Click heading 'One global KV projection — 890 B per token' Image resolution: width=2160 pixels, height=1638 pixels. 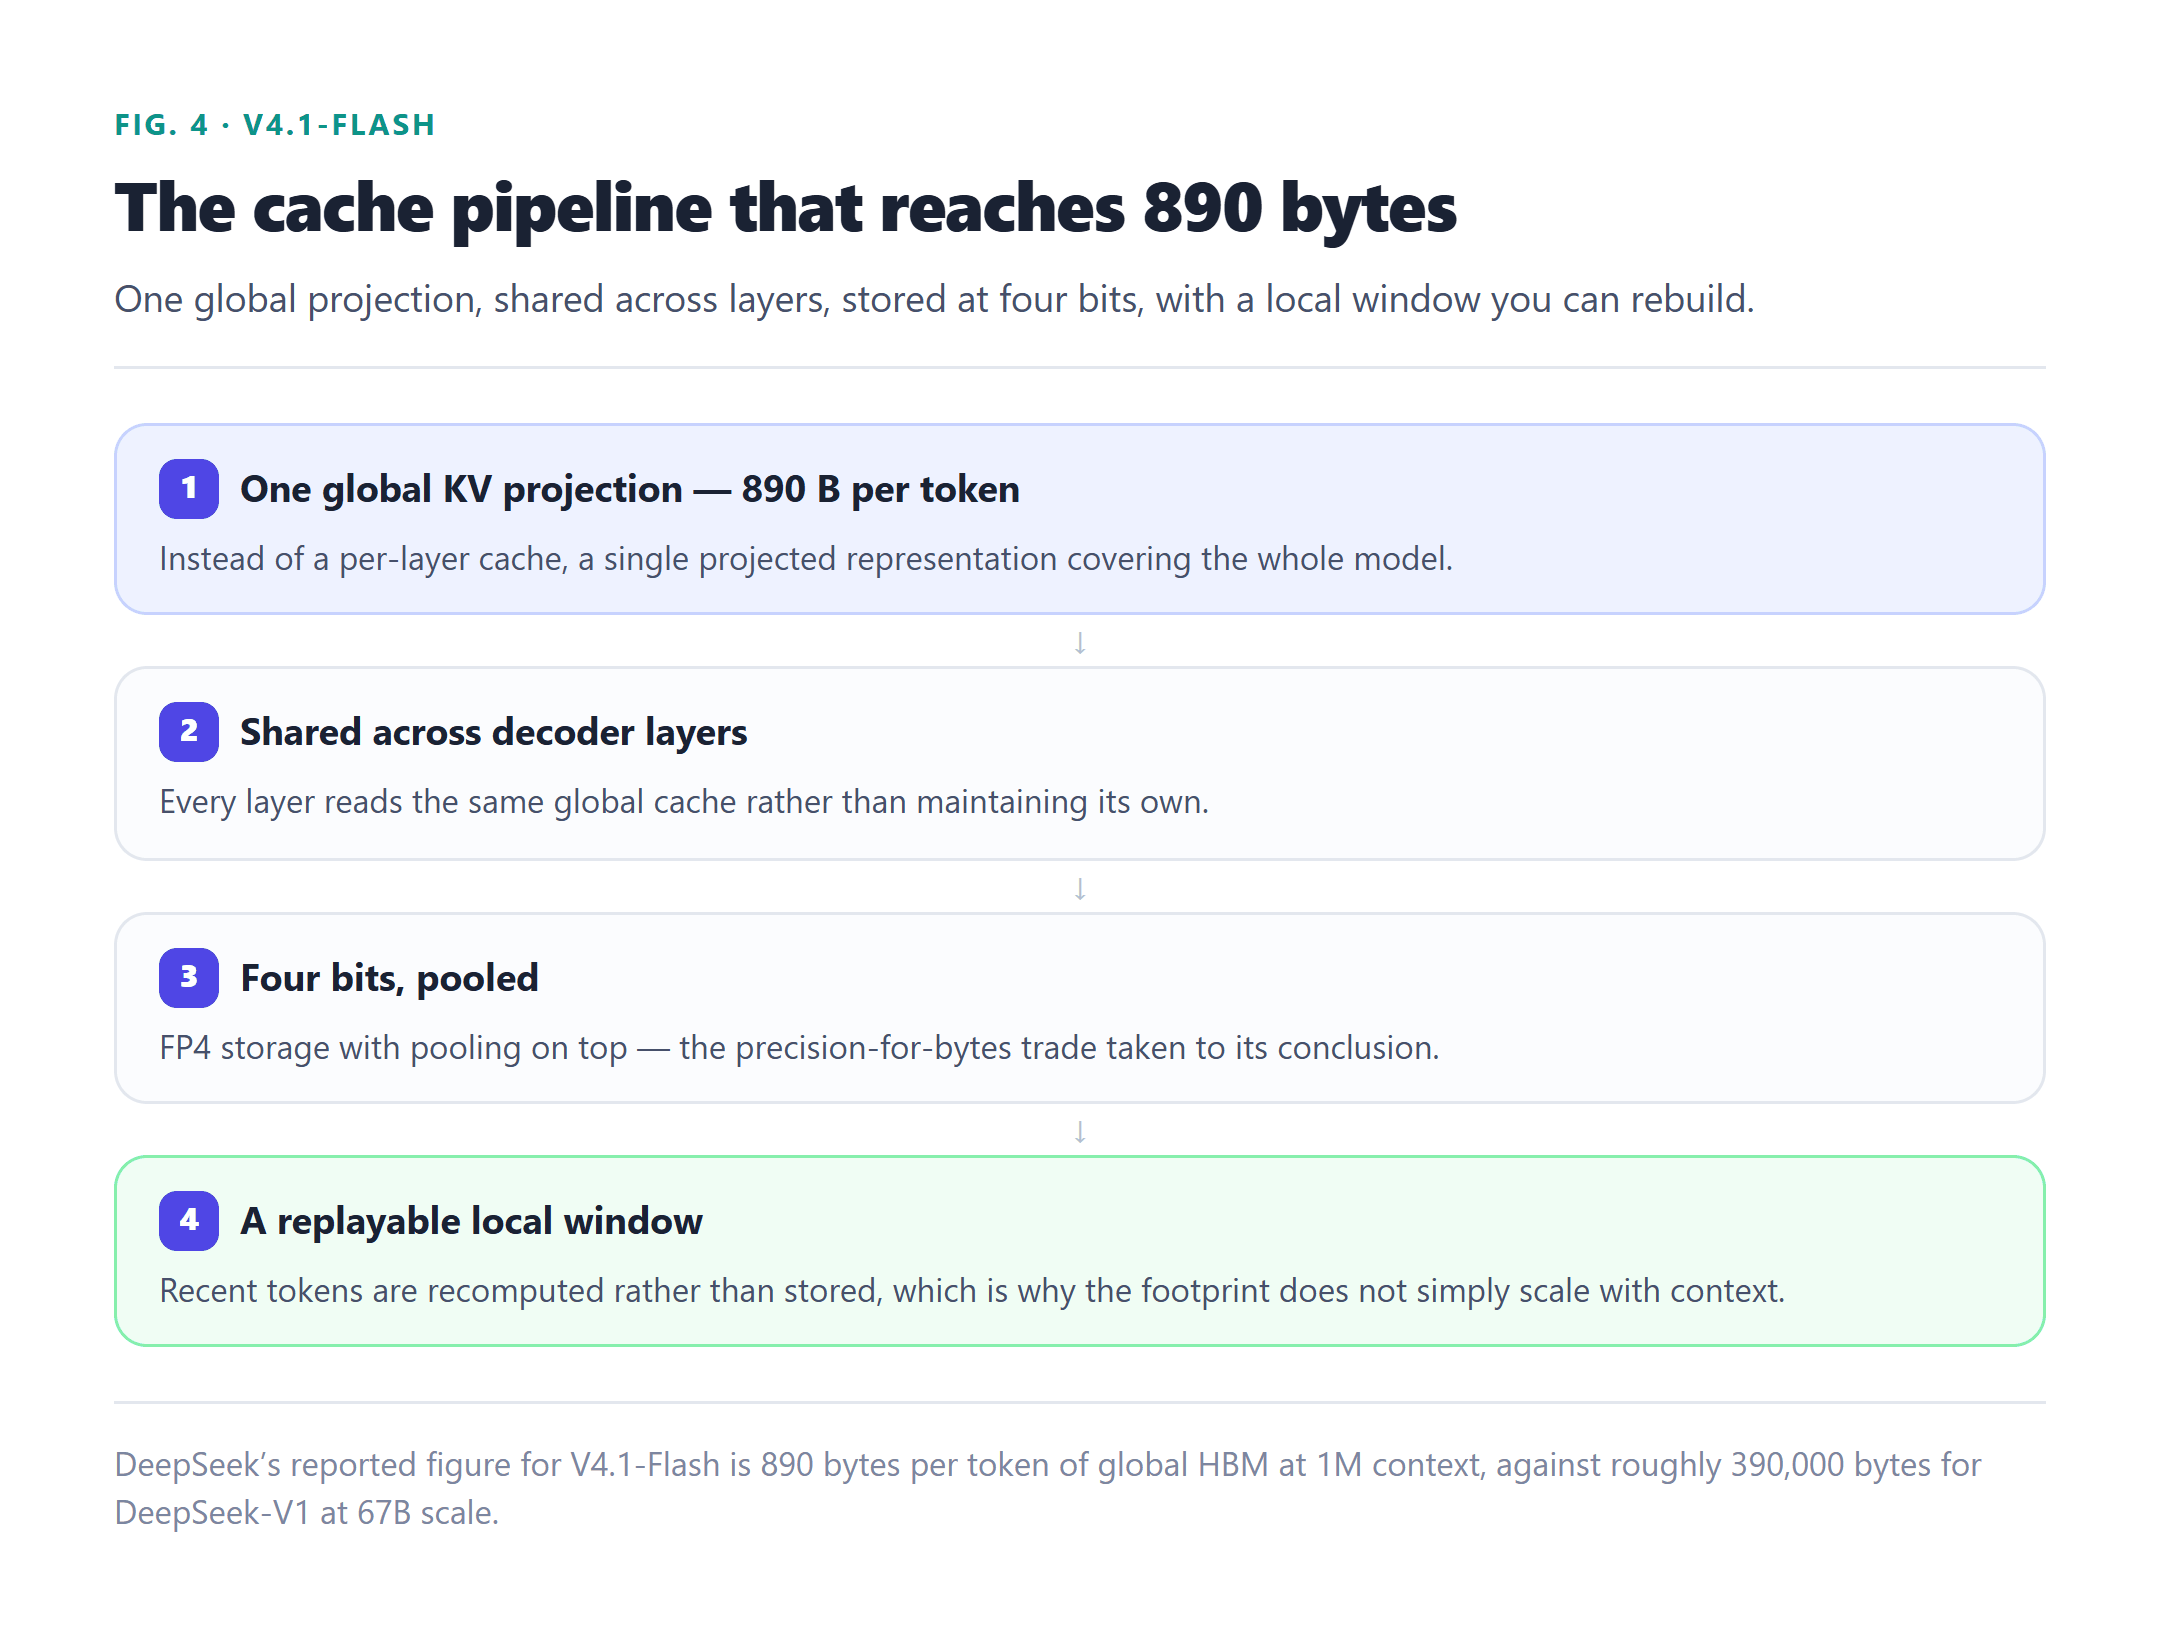click(x=630, y=489)
